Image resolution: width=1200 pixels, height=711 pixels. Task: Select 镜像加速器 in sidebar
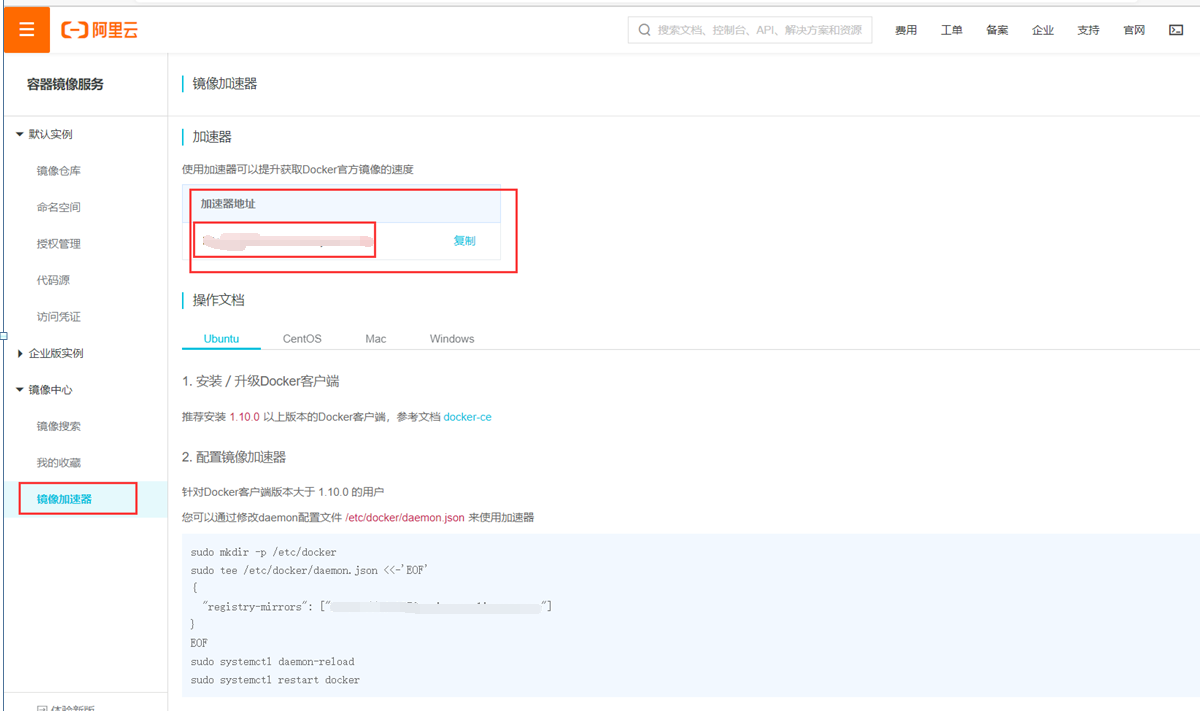(65, 499)
